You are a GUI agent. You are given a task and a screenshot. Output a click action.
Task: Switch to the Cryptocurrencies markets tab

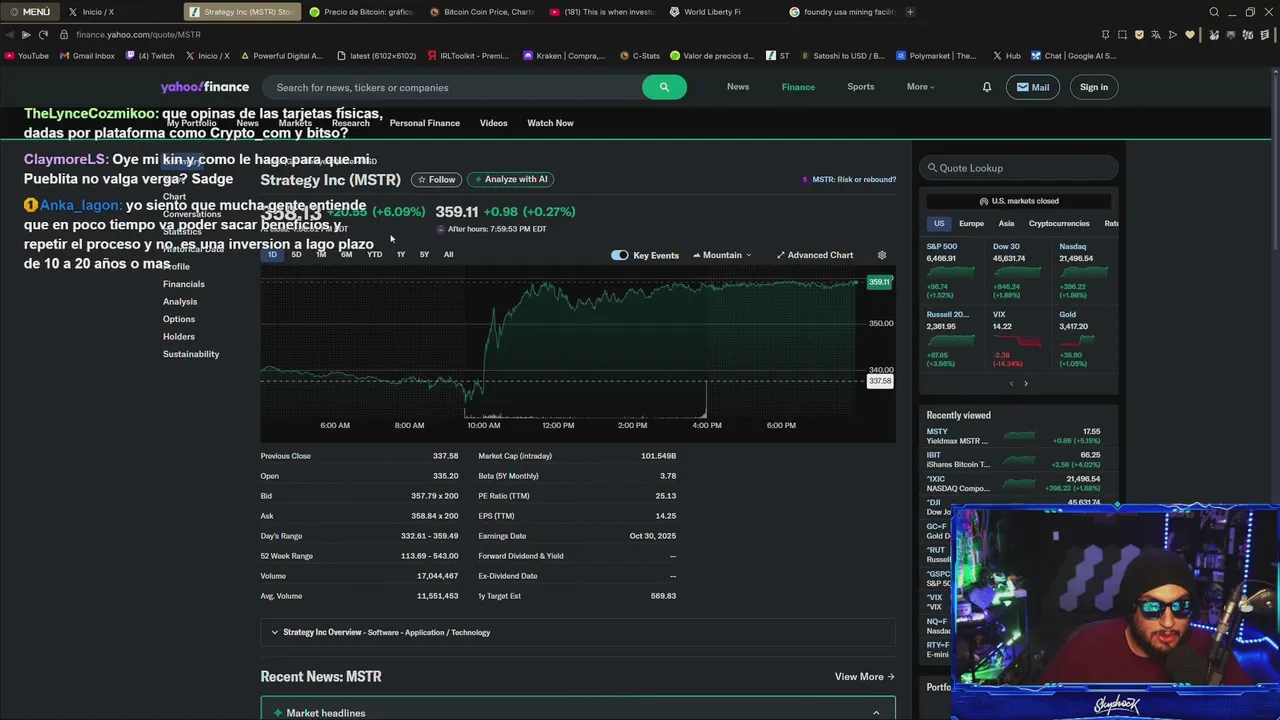1059,224
